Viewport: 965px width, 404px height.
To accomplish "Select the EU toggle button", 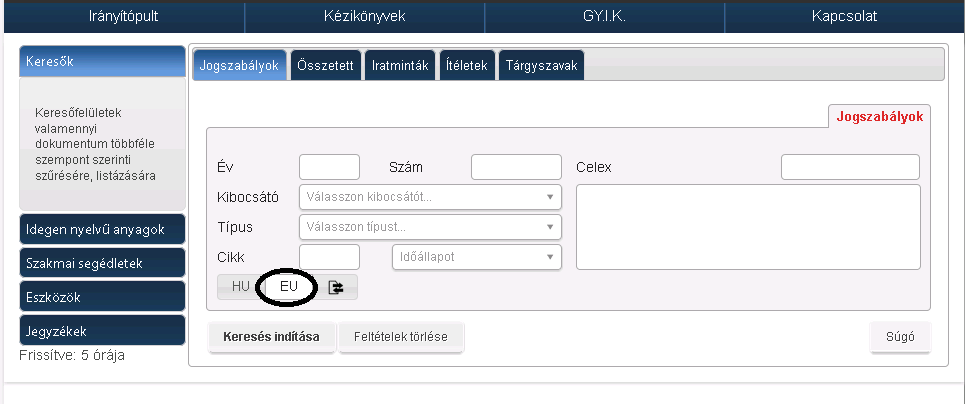I will coord(289,287).
